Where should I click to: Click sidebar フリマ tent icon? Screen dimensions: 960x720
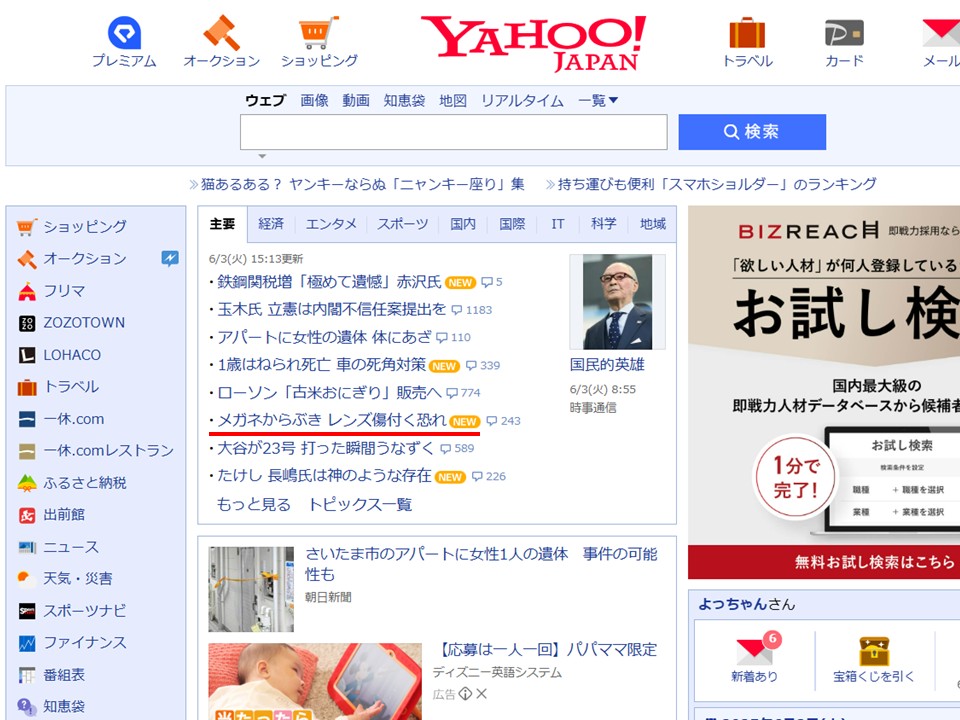pos(27,291)
